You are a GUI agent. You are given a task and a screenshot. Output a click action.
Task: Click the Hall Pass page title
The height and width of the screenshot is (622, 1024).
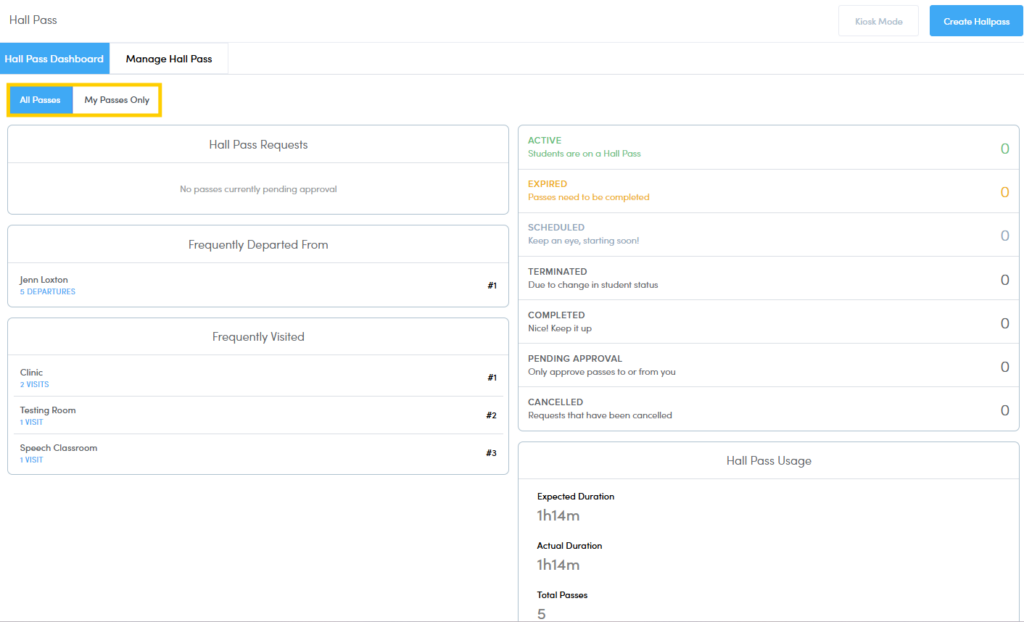[33, 20]
